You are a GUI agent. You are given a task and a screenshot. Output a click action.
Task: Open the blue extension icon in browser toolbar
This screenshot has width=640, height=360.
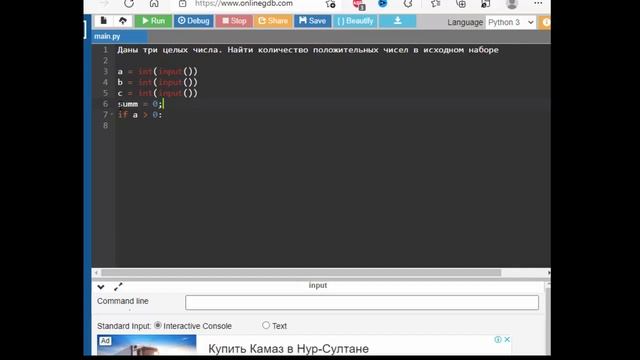click(382, 4)
